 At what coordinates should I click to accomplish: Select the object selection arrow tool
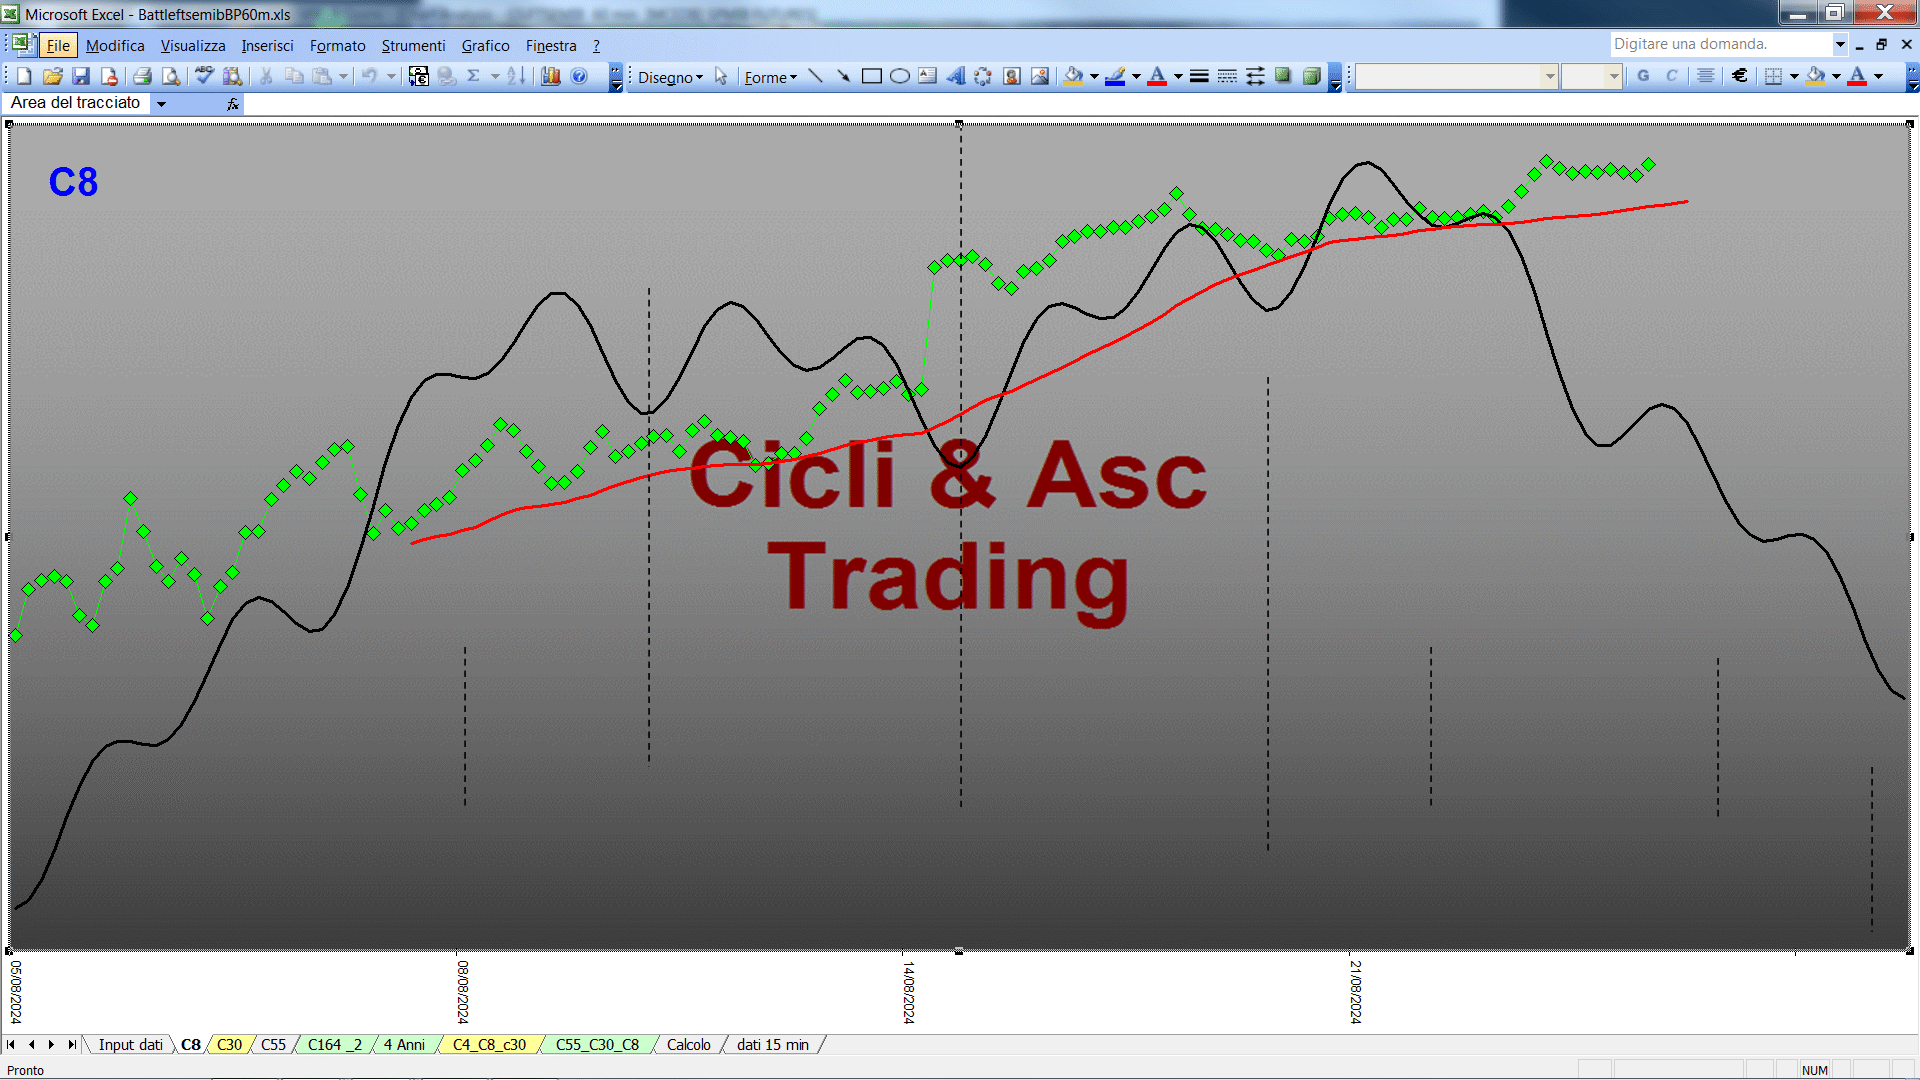coord(721,77)
